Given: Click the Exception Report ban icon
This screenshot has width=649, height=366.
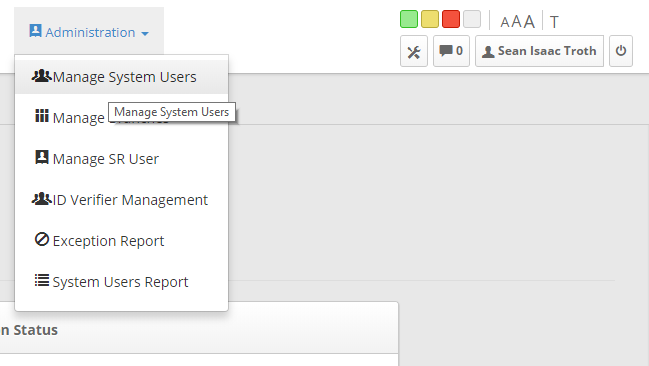Looking at the screenshot, I should click(42, 239).
